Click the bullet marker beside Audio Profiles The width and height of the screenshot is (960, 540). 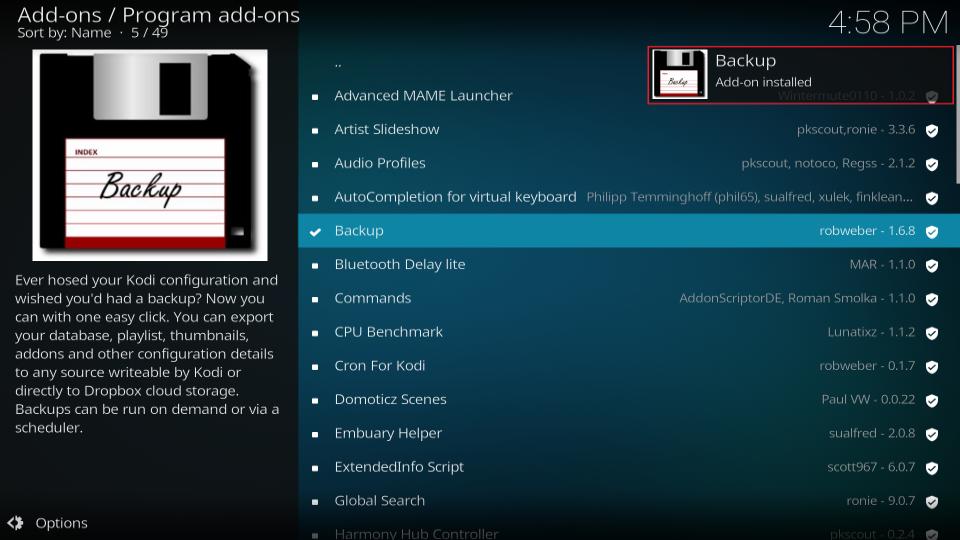point(315,164)
